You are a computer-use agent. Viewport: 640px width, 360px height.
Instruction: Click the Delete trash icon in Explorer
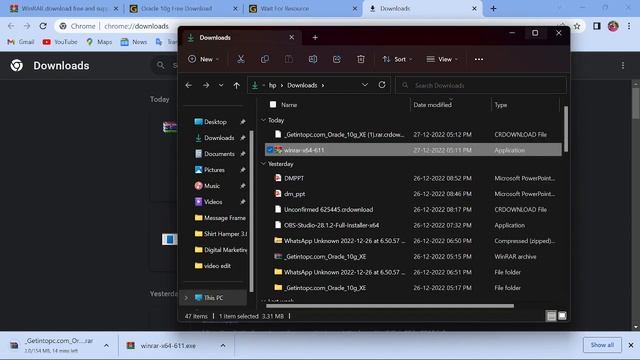tap(361, 59)
